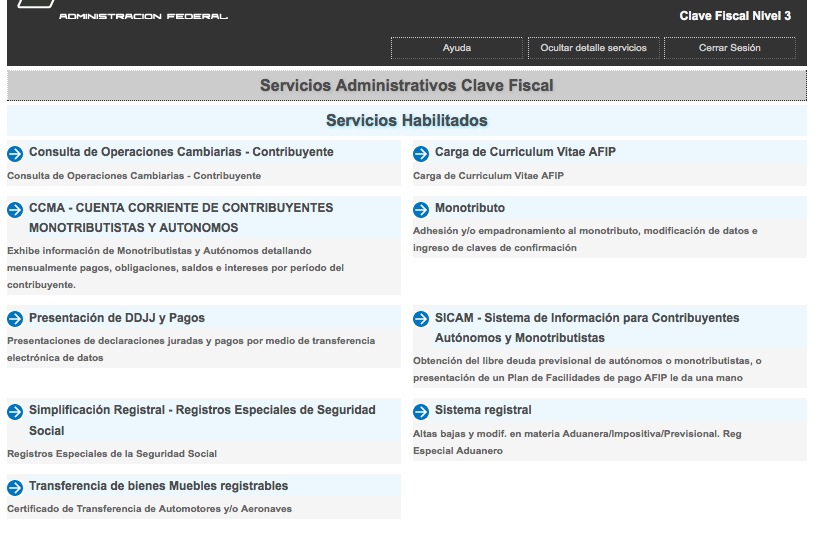Click description 'Exhibe información de Monotributistas y Autónomos'
This screenshot has width=819, height=553.
(176, 268)
